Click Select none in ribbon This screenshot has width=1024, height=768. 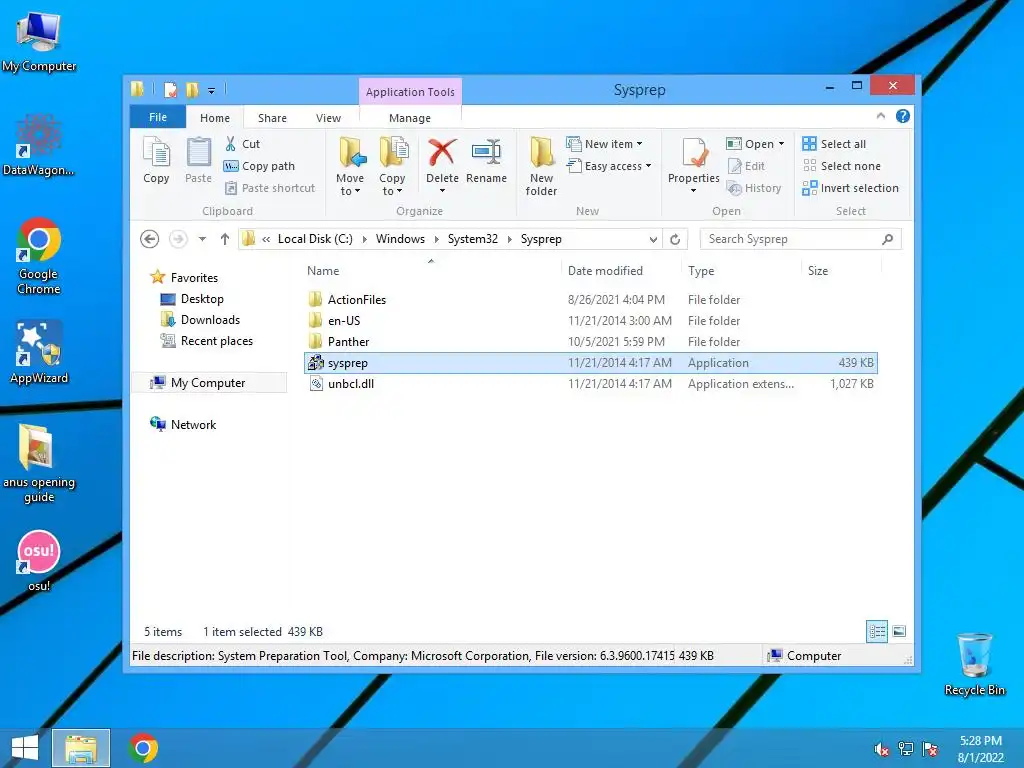[x=841, y=166]
